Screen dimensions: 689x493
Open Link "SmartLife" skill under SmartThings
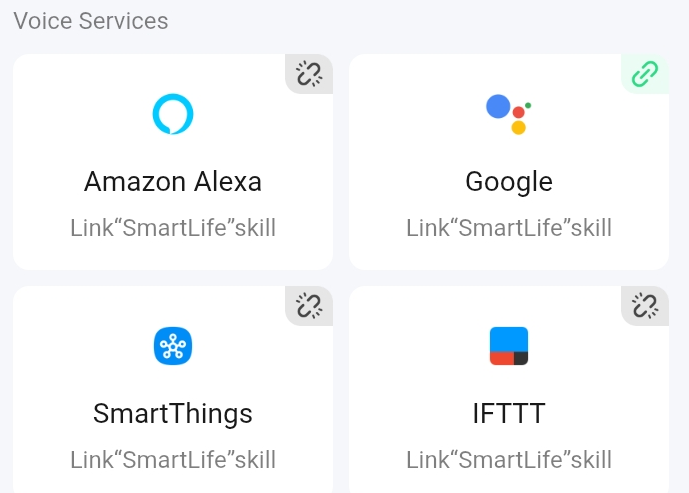tap(173, 460)
